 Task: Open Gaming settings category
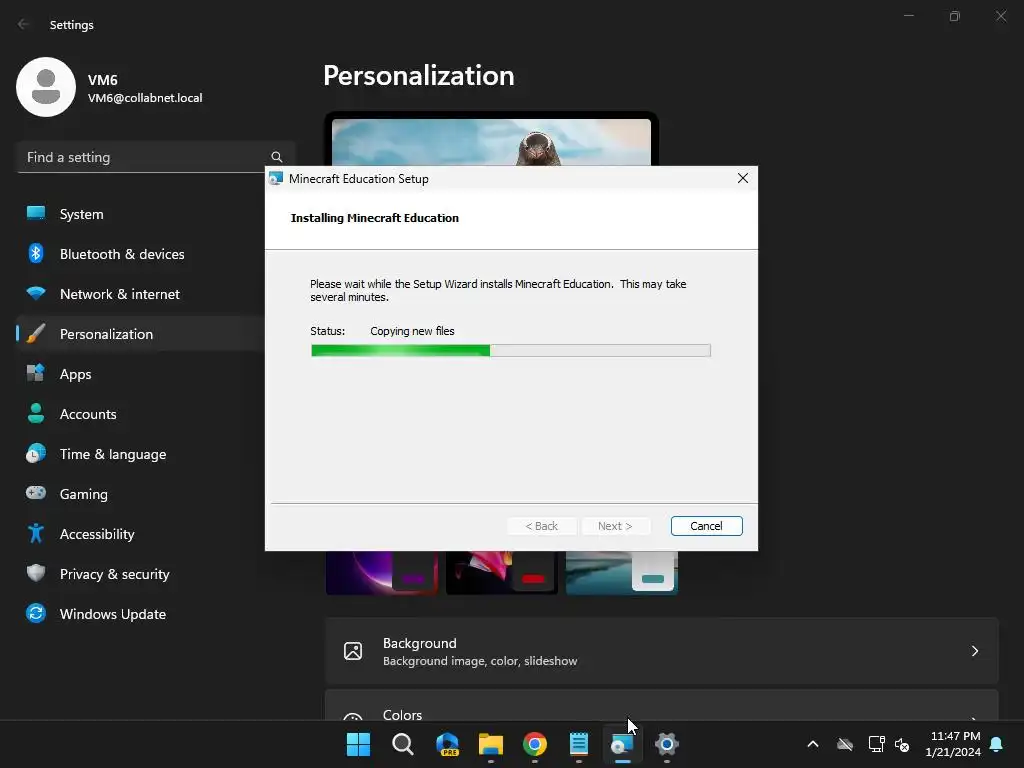tap(140, 494)
